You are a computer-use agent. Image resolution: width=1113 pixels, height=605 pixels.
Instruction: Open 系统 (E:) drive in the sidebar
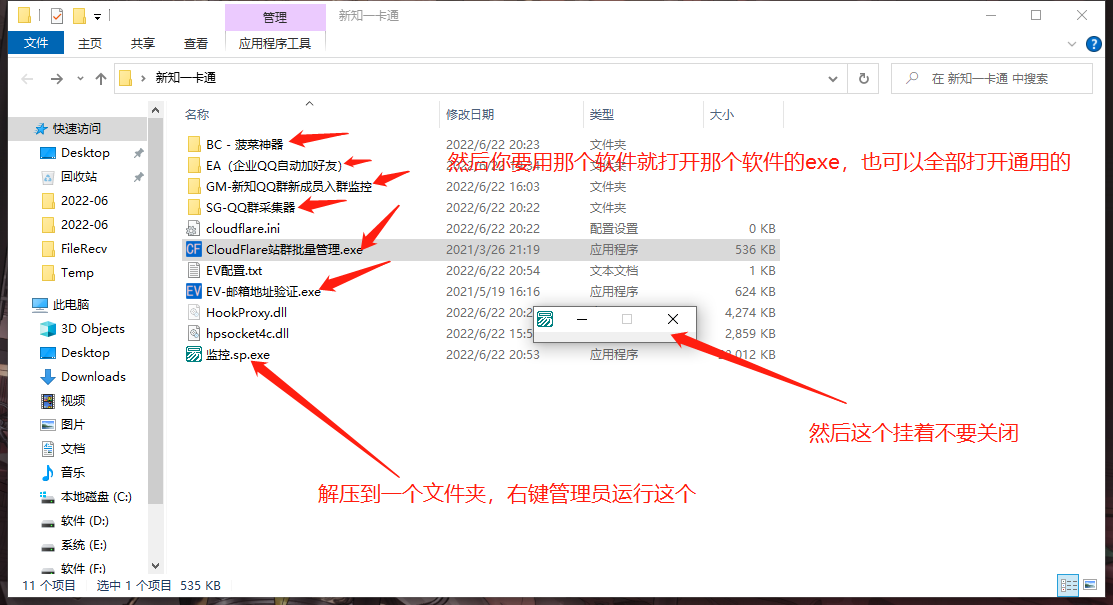pyautogui.click(x=84, y=545)
